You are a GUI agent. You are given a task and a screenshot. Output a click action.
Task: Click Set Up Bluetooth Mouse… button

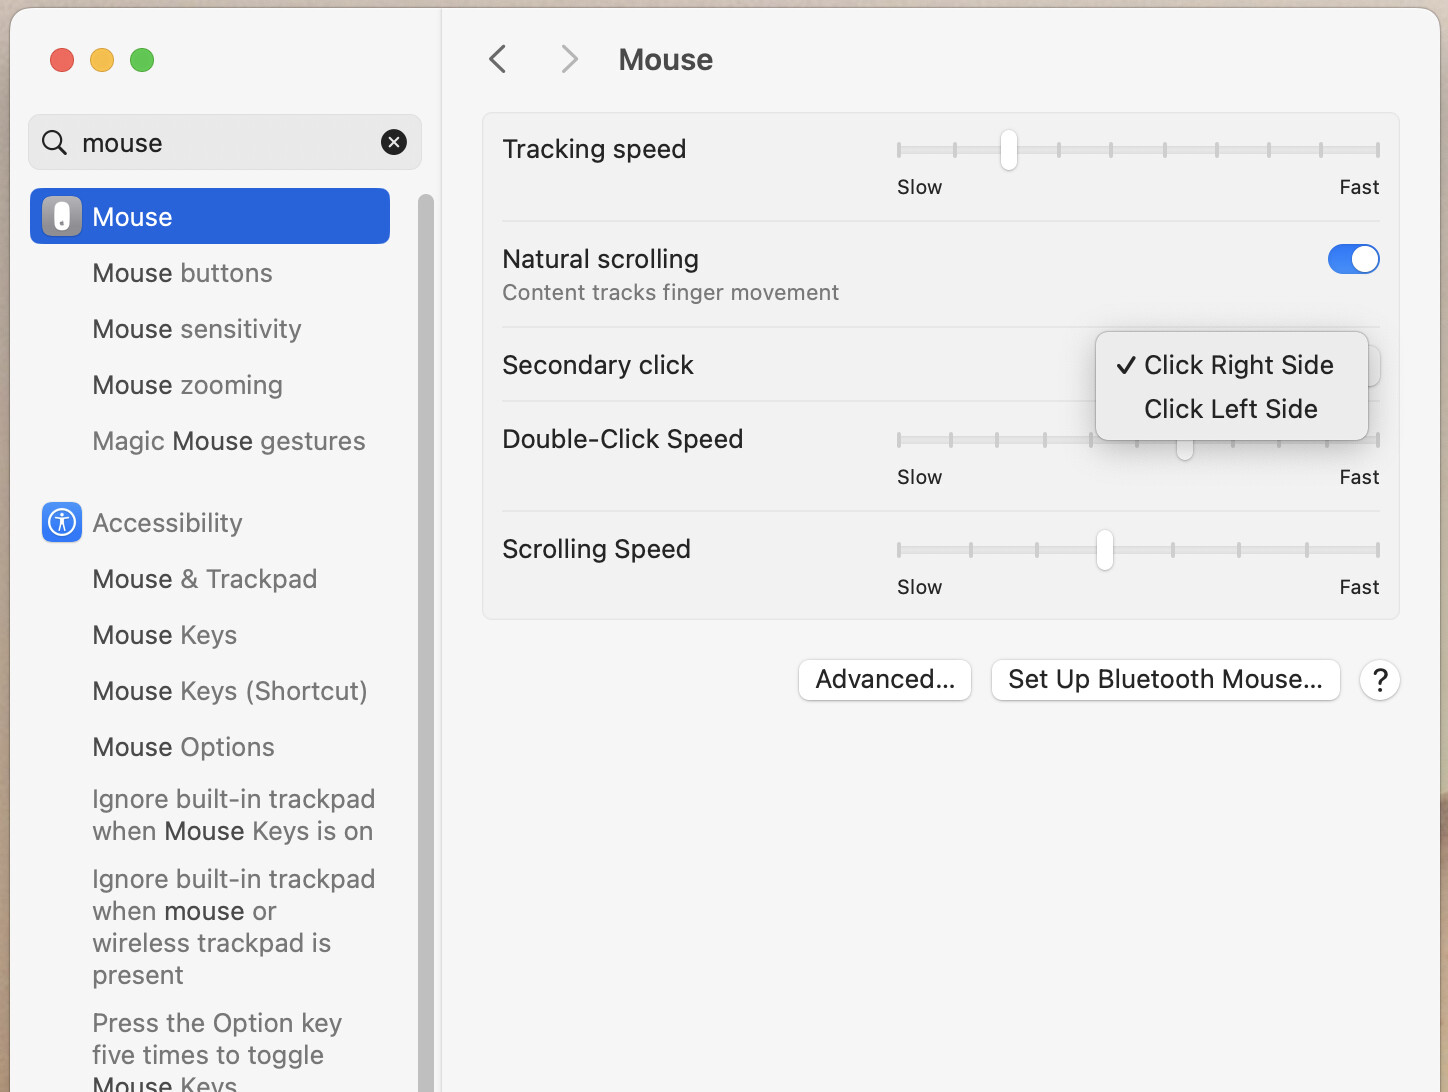coord(1165,680)
